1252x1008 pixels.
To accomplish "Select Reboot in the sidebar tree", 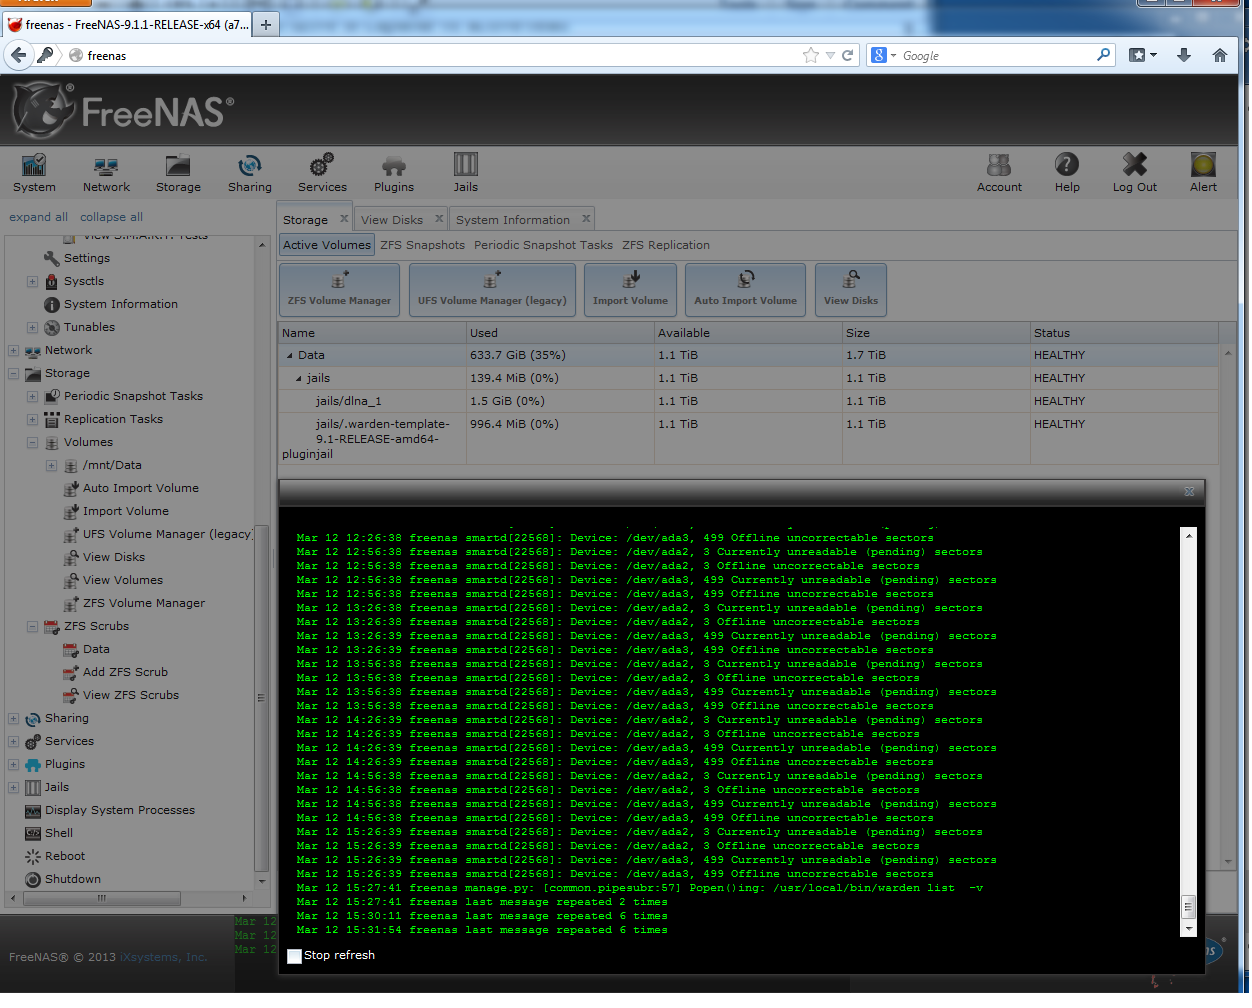I will coord(65,856).
